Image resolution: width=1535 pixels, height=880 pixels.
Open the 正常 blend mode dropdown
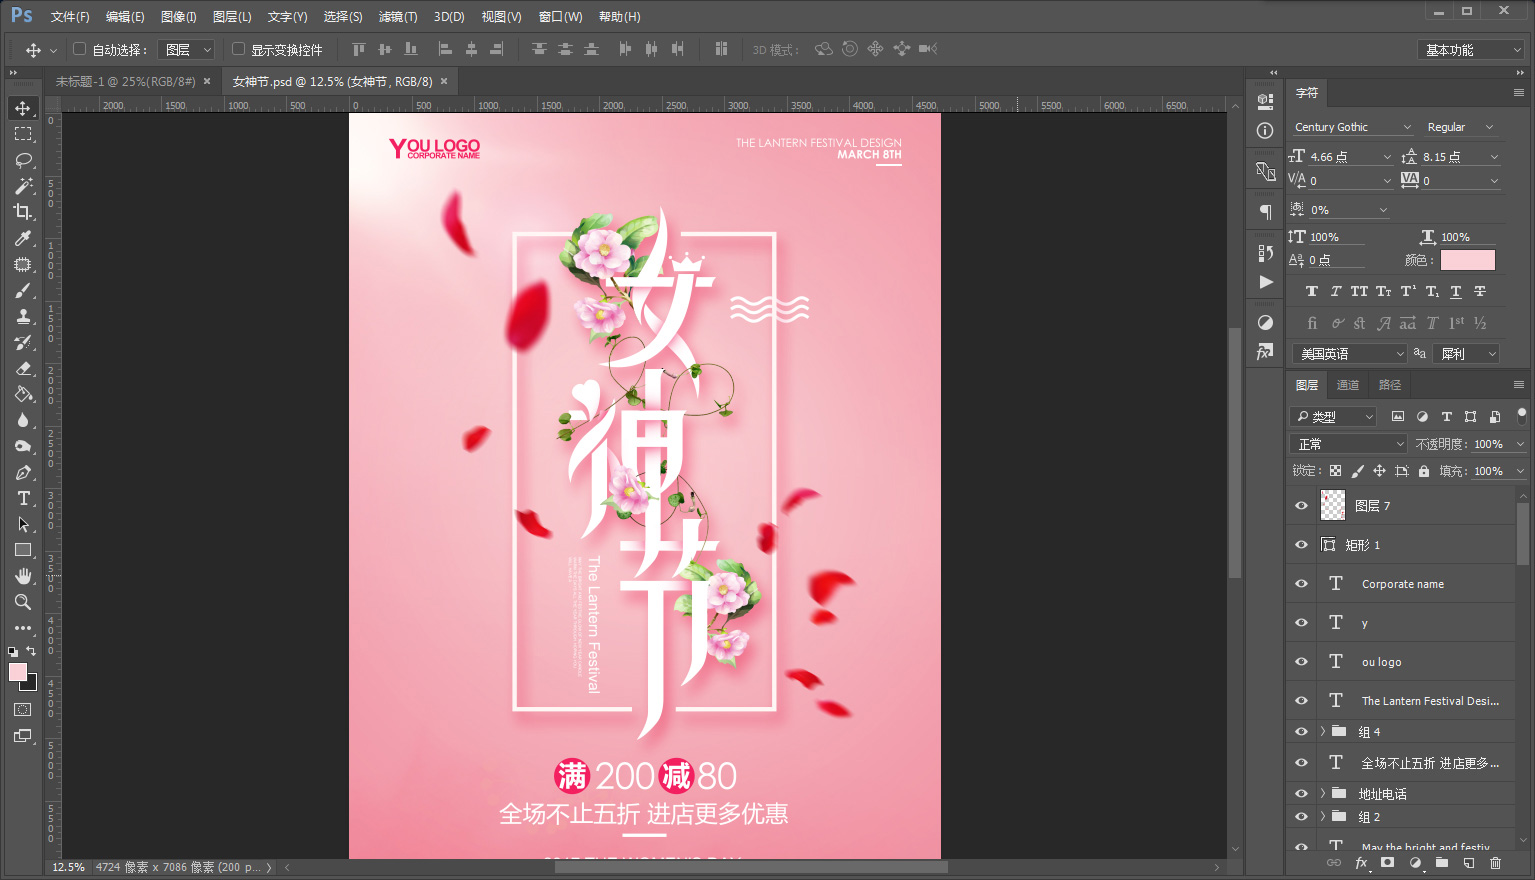pyautogui.click(x=1350, y=444)
